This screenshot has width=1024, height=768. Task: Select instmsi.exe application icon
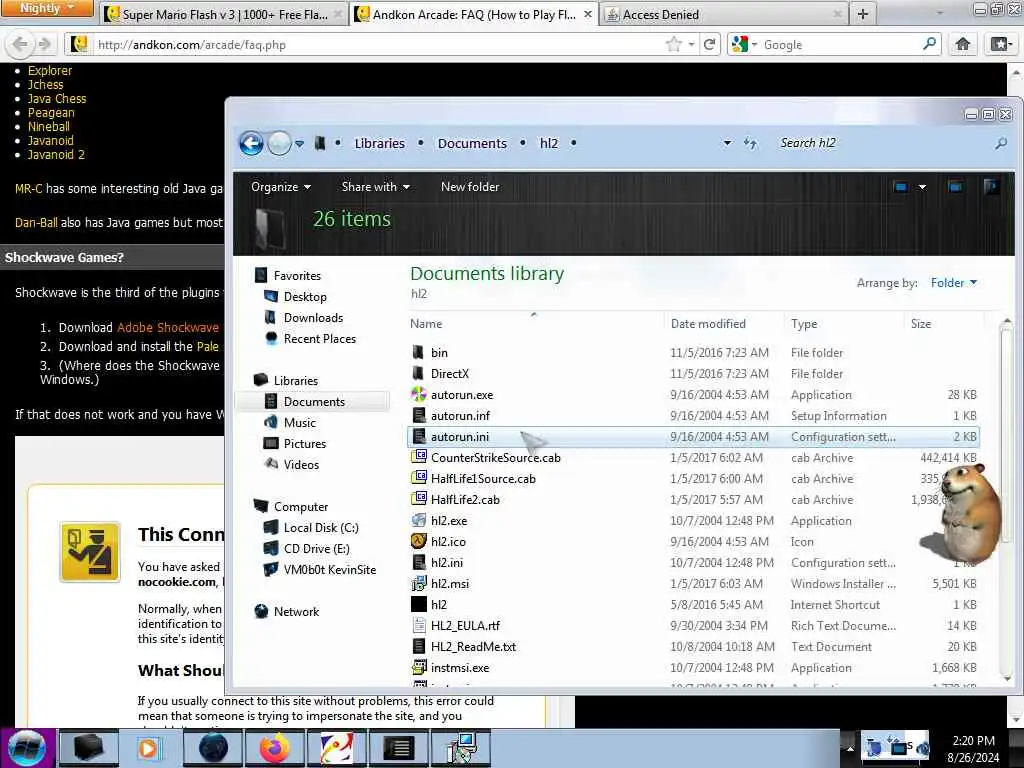point(419,667)
